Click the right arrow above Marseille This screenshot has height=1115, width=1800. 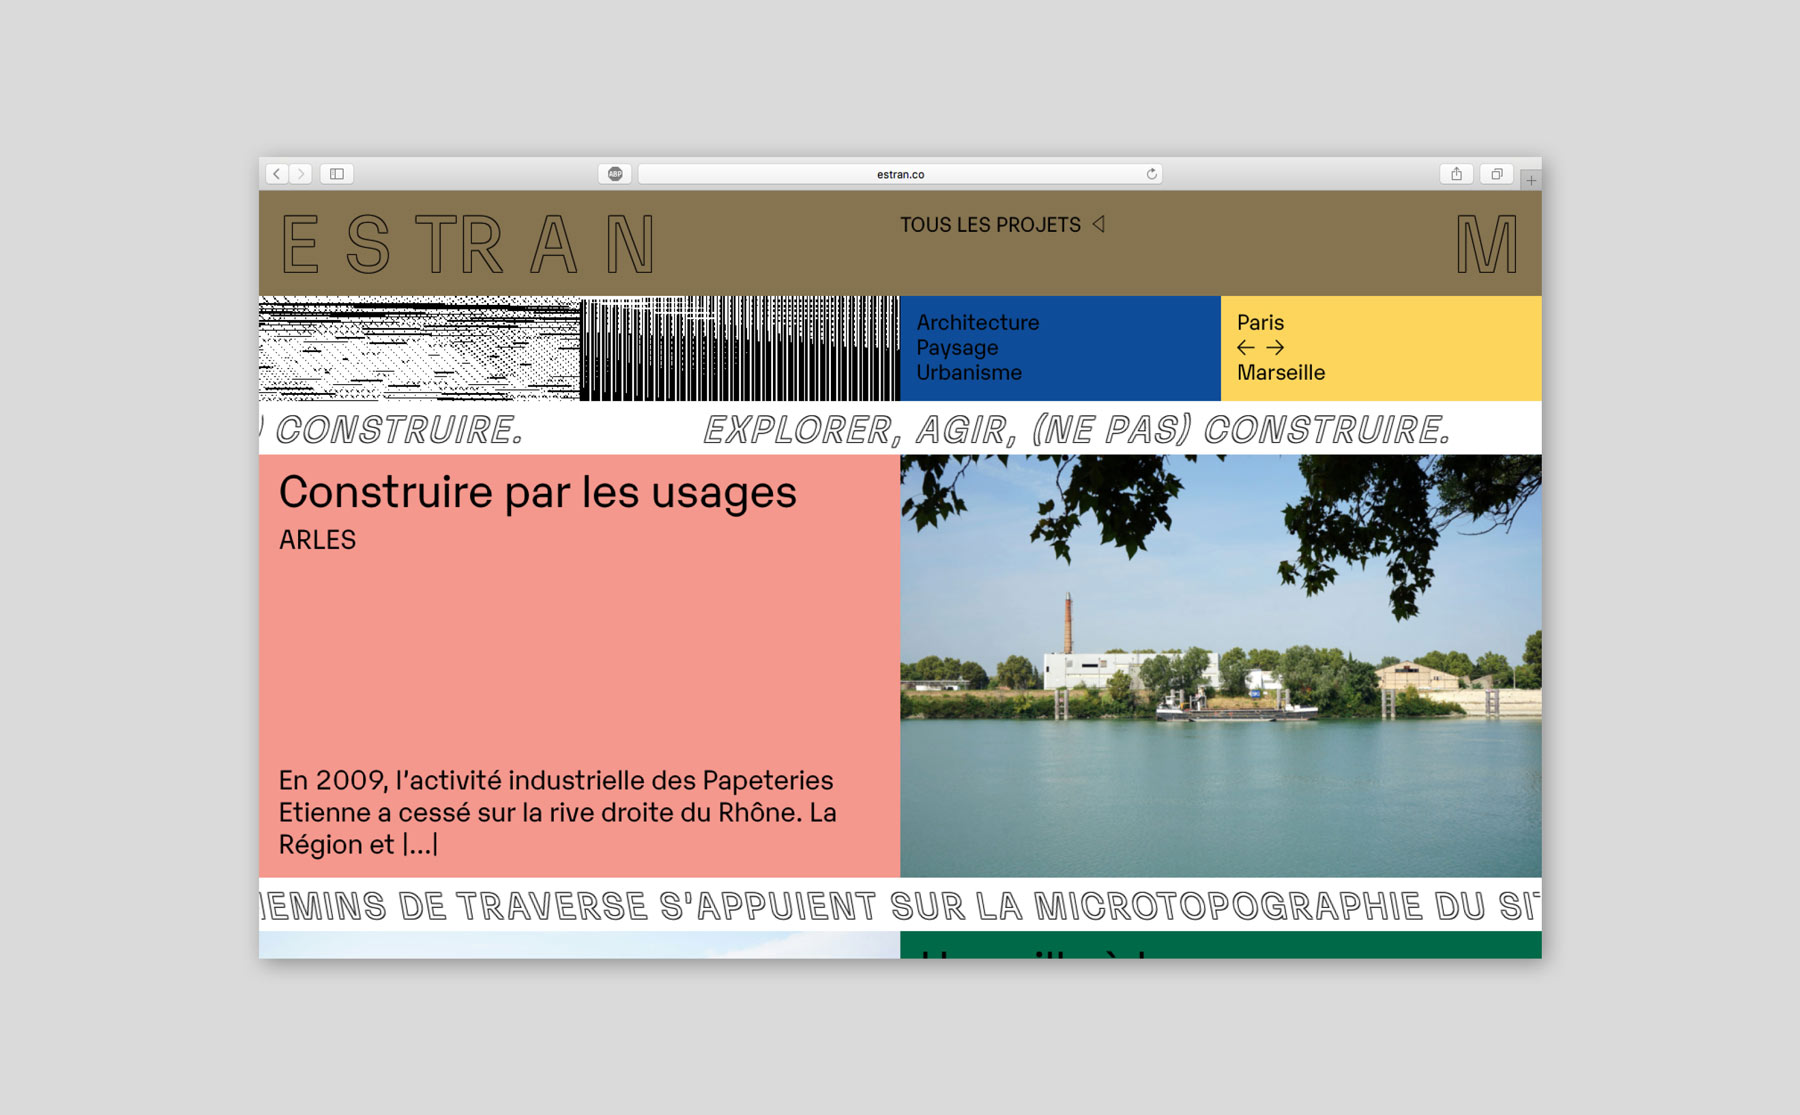pyautogui.click(x=1275, y=348)
